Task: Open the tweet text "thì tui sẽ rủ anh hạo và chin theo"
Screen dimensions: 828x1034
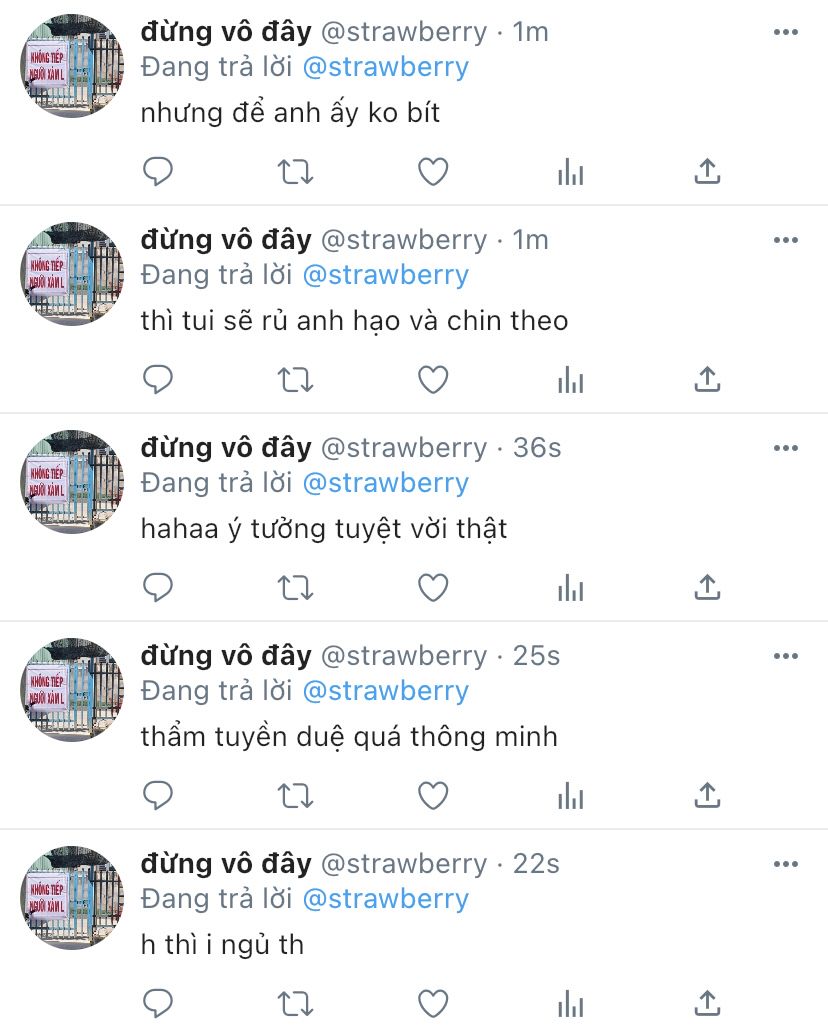Action: [x=355, y=321]
